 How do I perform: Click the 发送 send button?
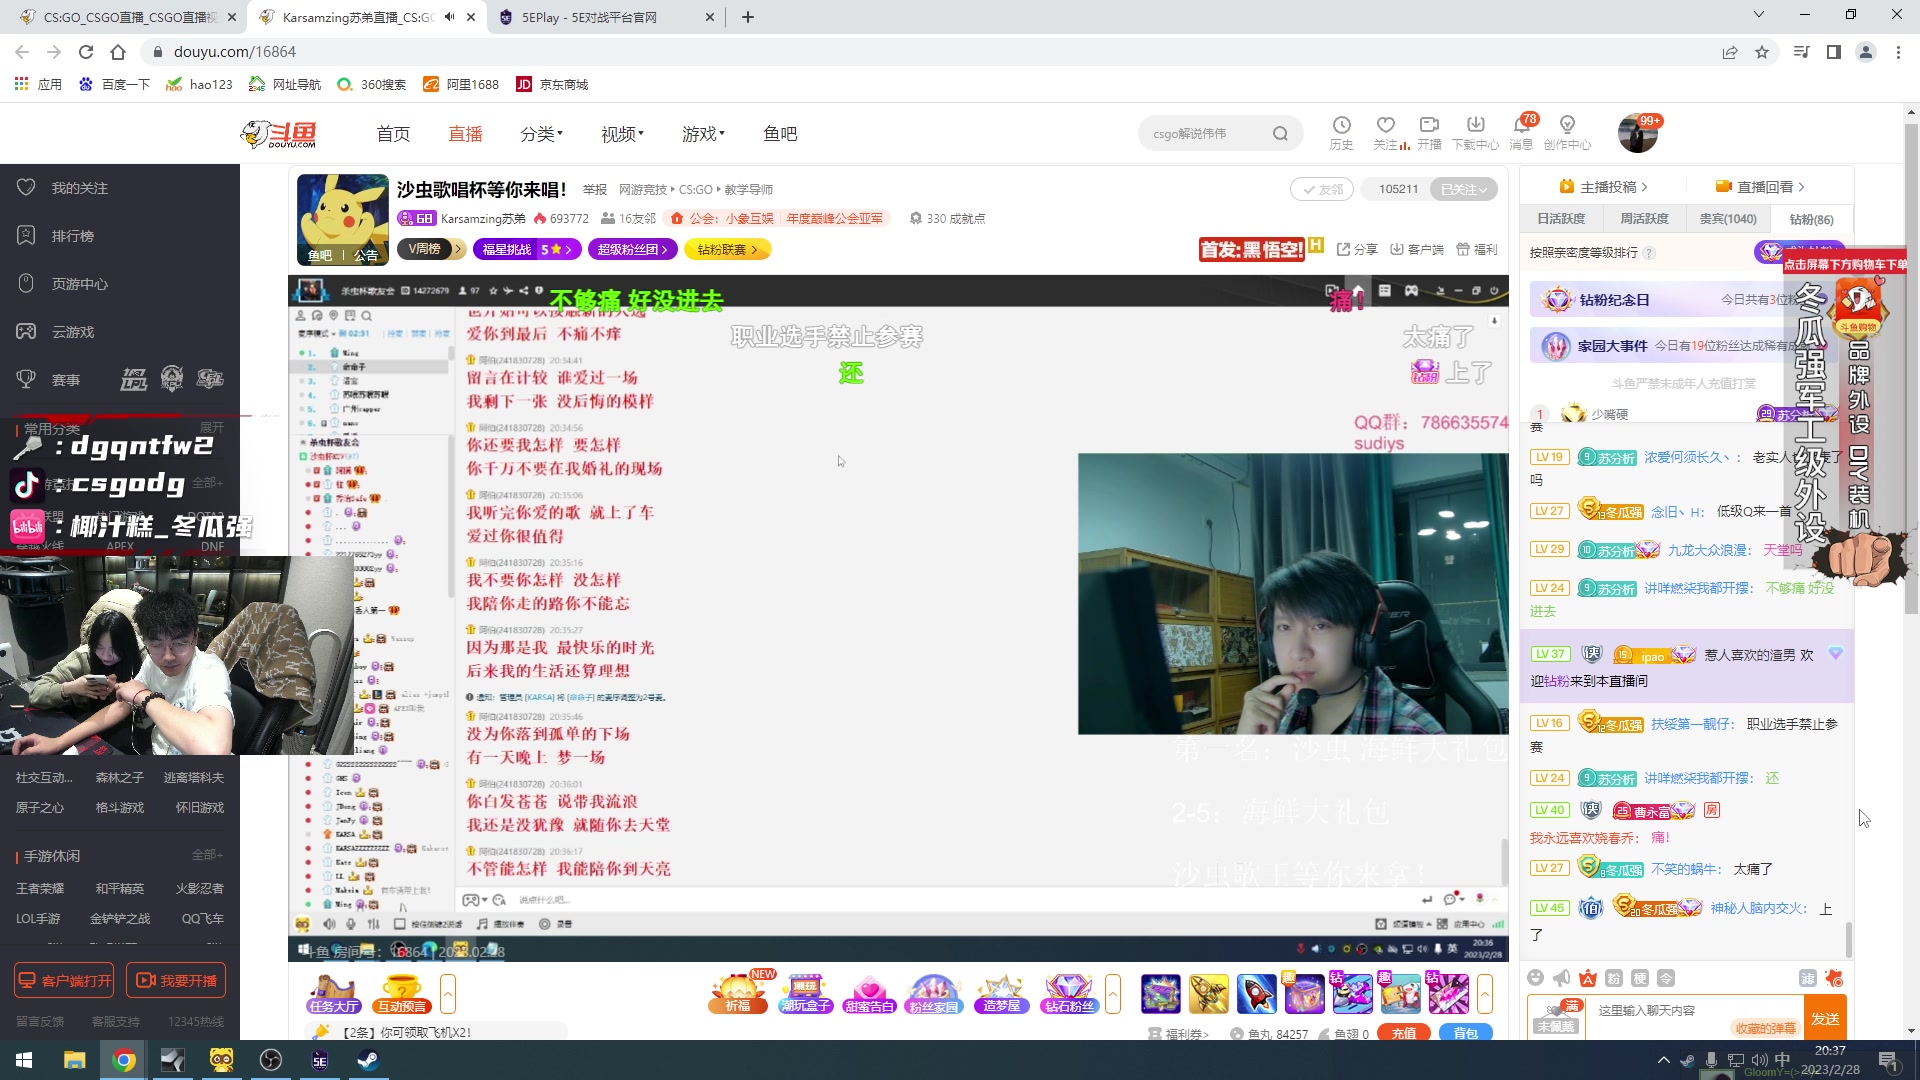tap(1825, 1018)
